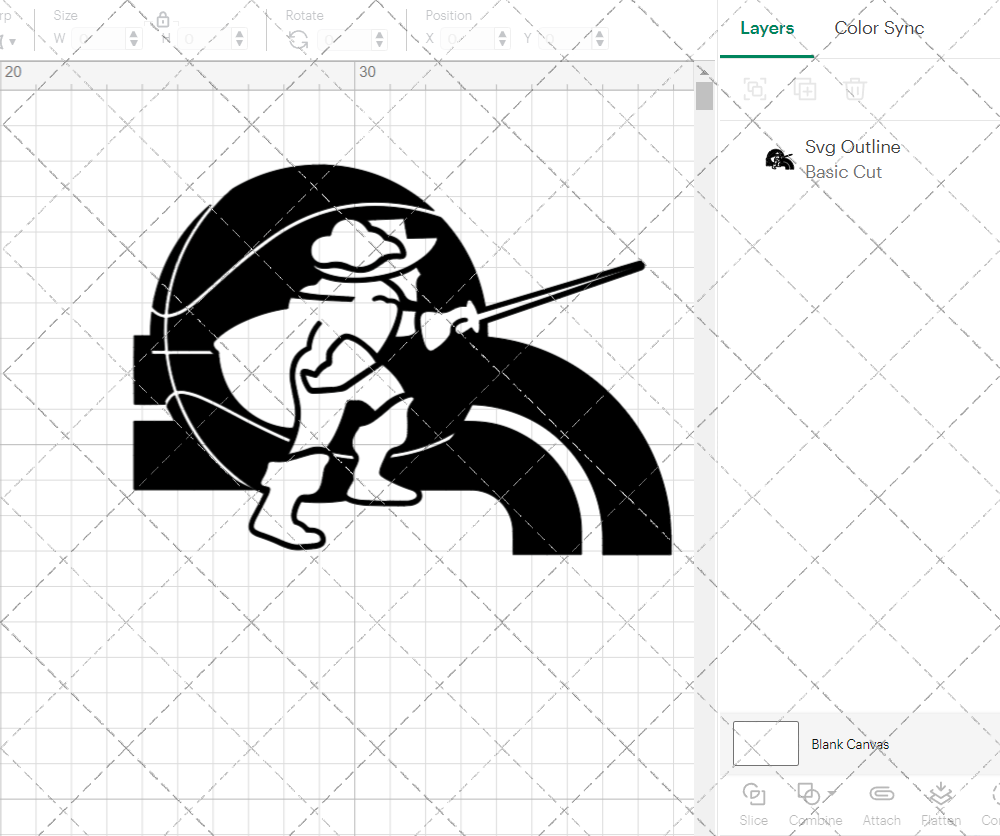Click the Position X stepper arrows
This screenshot has width=1000, height=836.
tap(503, 39)
